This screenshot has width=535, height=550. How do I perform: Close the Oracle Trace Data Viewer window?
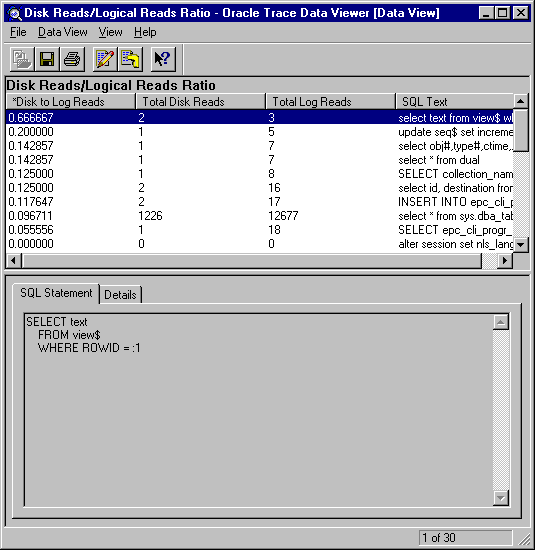coord(521,13)
